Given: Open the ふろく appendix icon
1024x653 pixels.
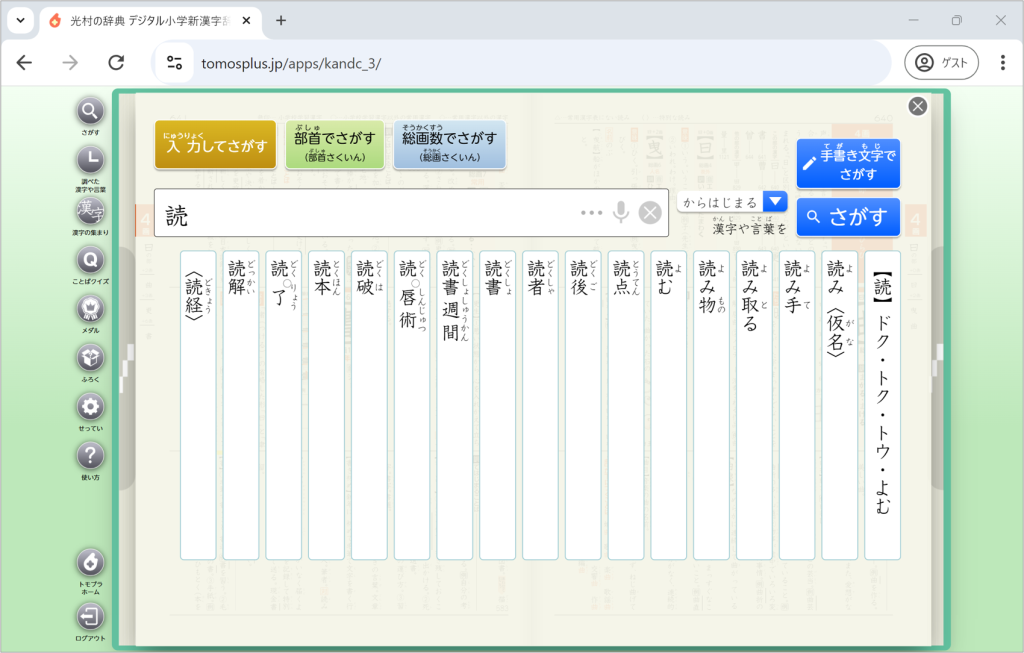Looking at the screenshot, I should (90, 358).
